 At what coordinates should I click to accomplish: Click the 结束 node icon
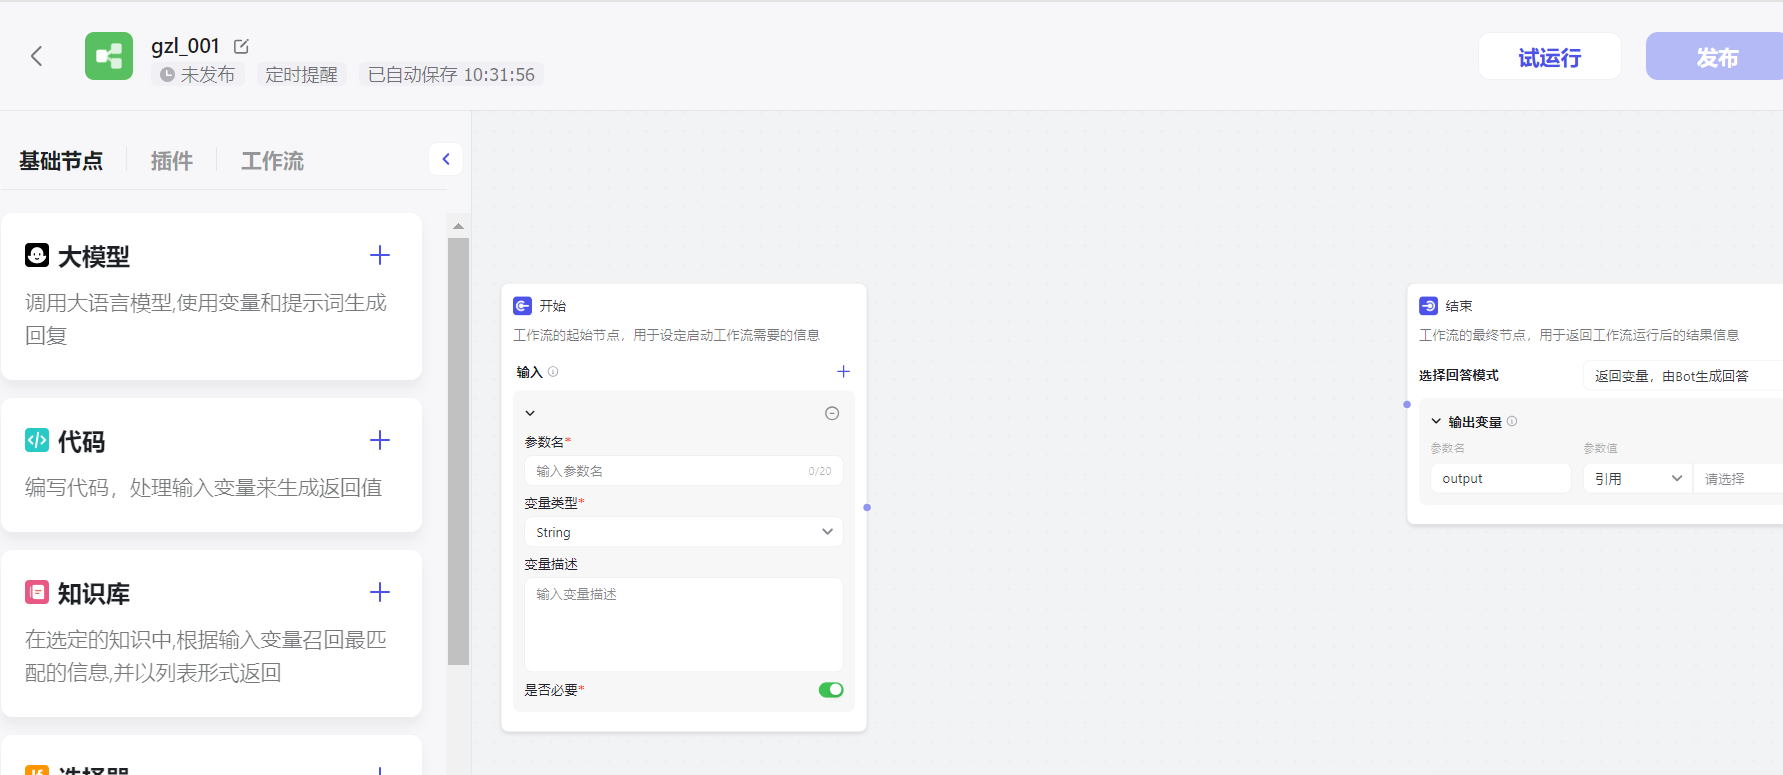[x=1428, y=306]
